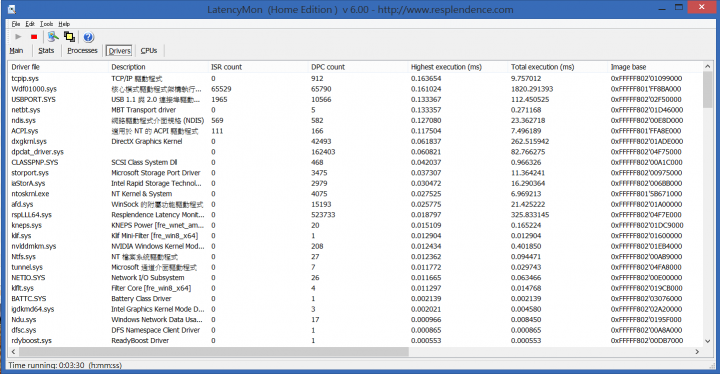Click the horizontal scrollbar thumb
This screenshot has width=720, height=374.
[214, 351]
